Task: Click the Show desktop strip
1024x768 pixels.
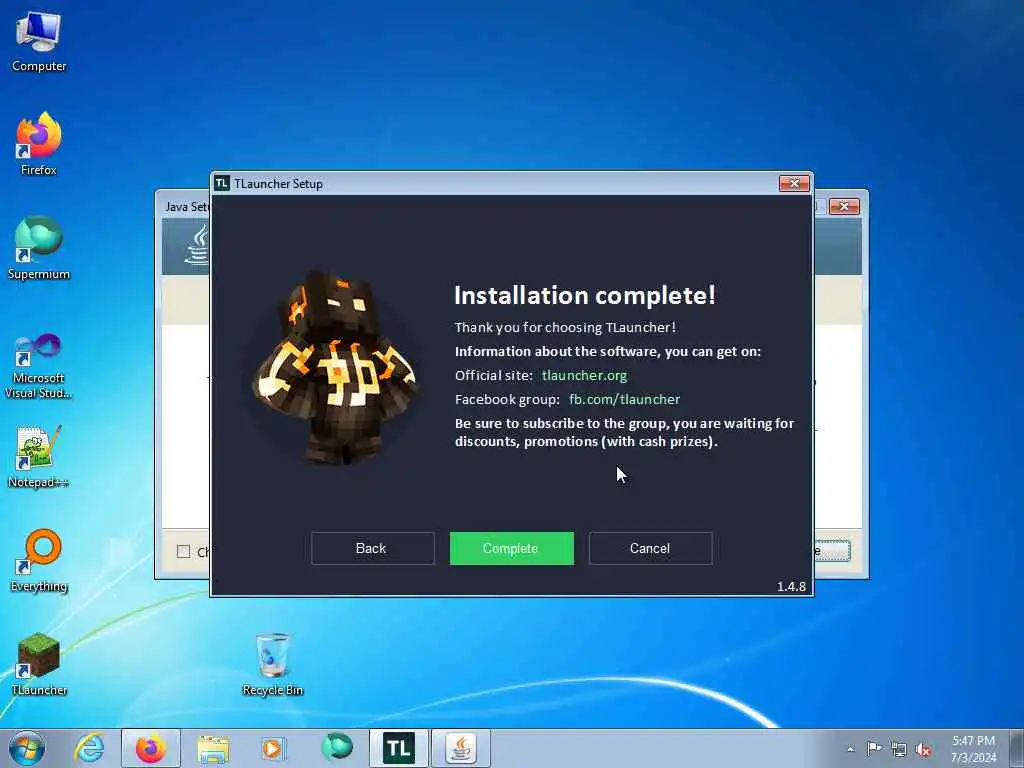Action: [1017, 748]
